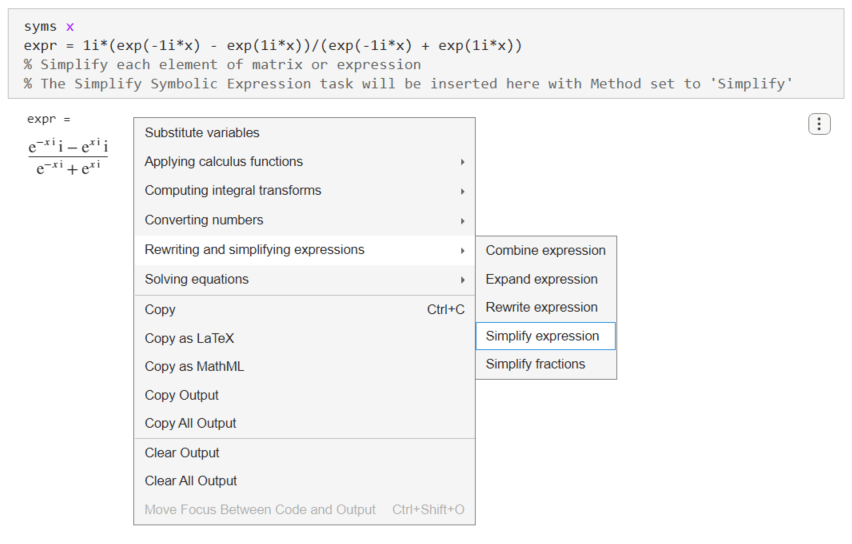Select Substitute variables menu entry

point(202,133)
